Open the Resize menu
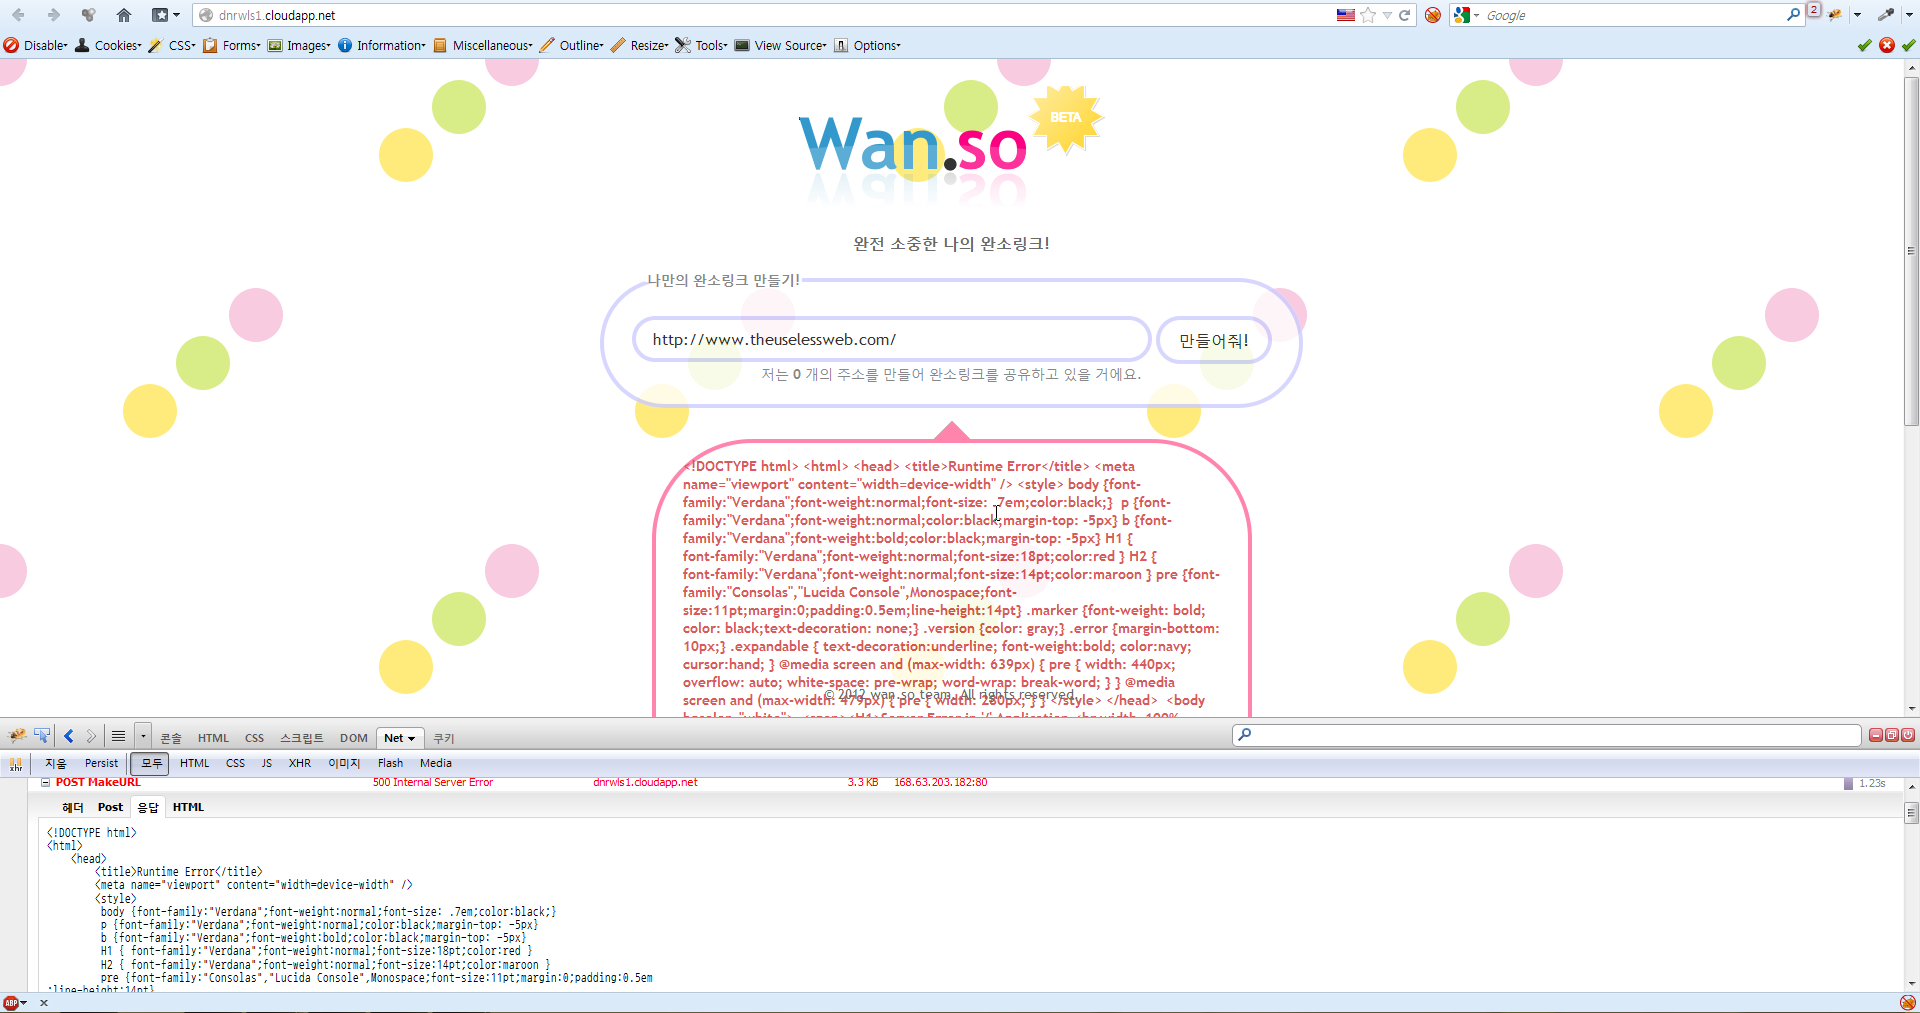1920x1013 pixels. [640, 45]
